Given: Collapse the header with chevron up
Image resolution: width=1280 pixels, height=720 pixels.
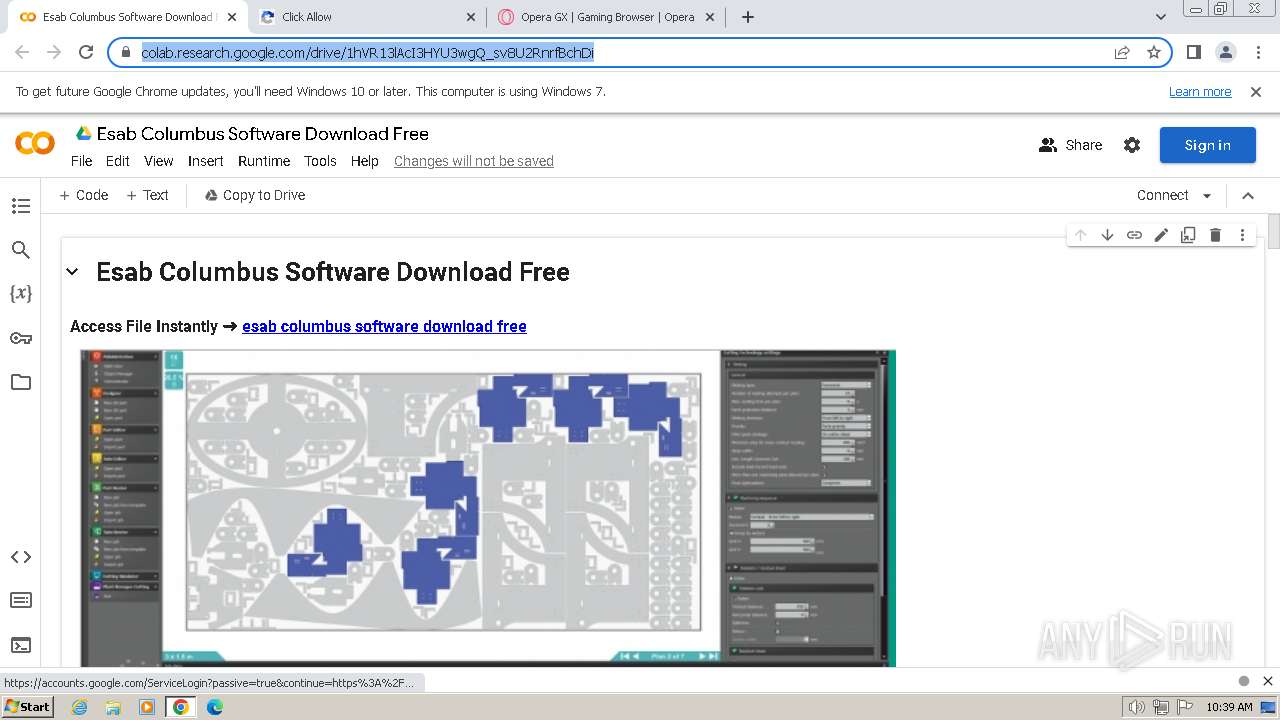Looking at the screenshot, I should (1248, 195).
